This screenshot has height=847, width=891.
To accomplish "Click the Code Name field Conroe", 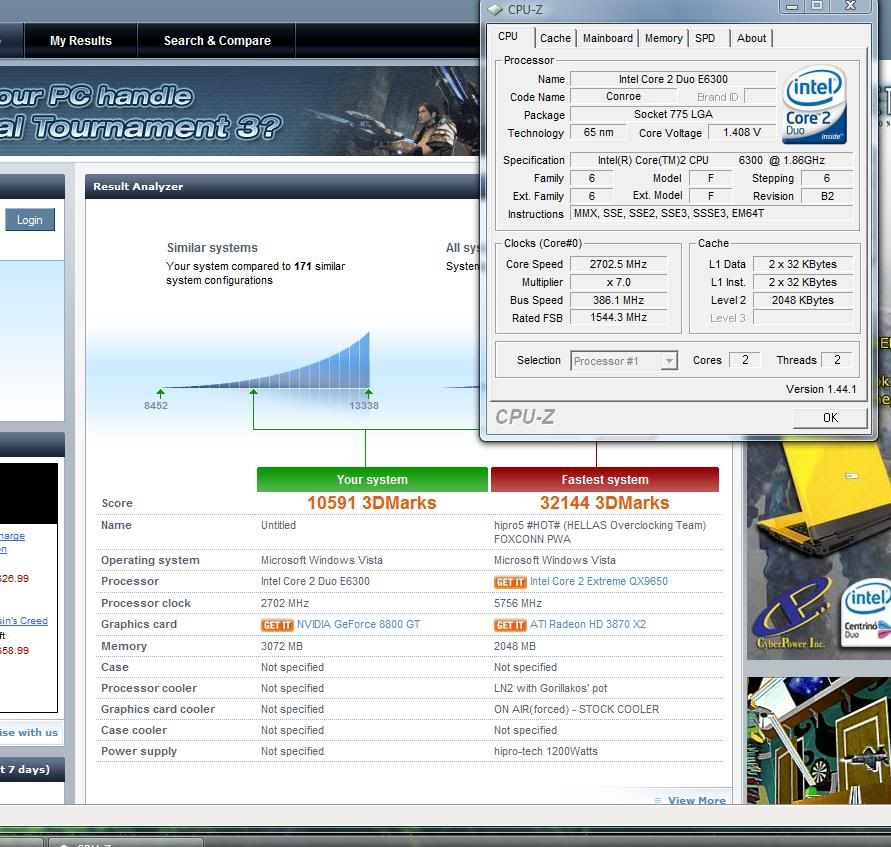I will click(x=623, y=97).
